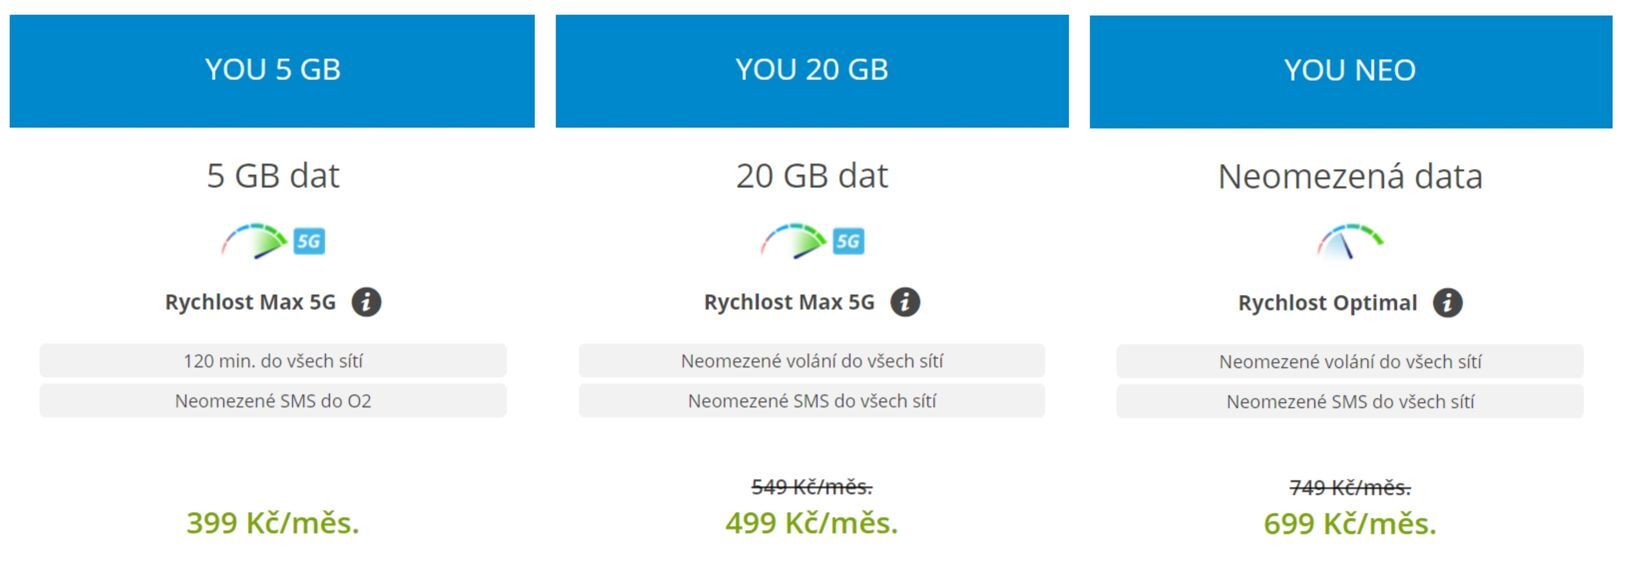Click the 120 min. do všech sítí pill
This screenshot has width=1628, height=576.
pyautogui.click(x=273, y=361)
